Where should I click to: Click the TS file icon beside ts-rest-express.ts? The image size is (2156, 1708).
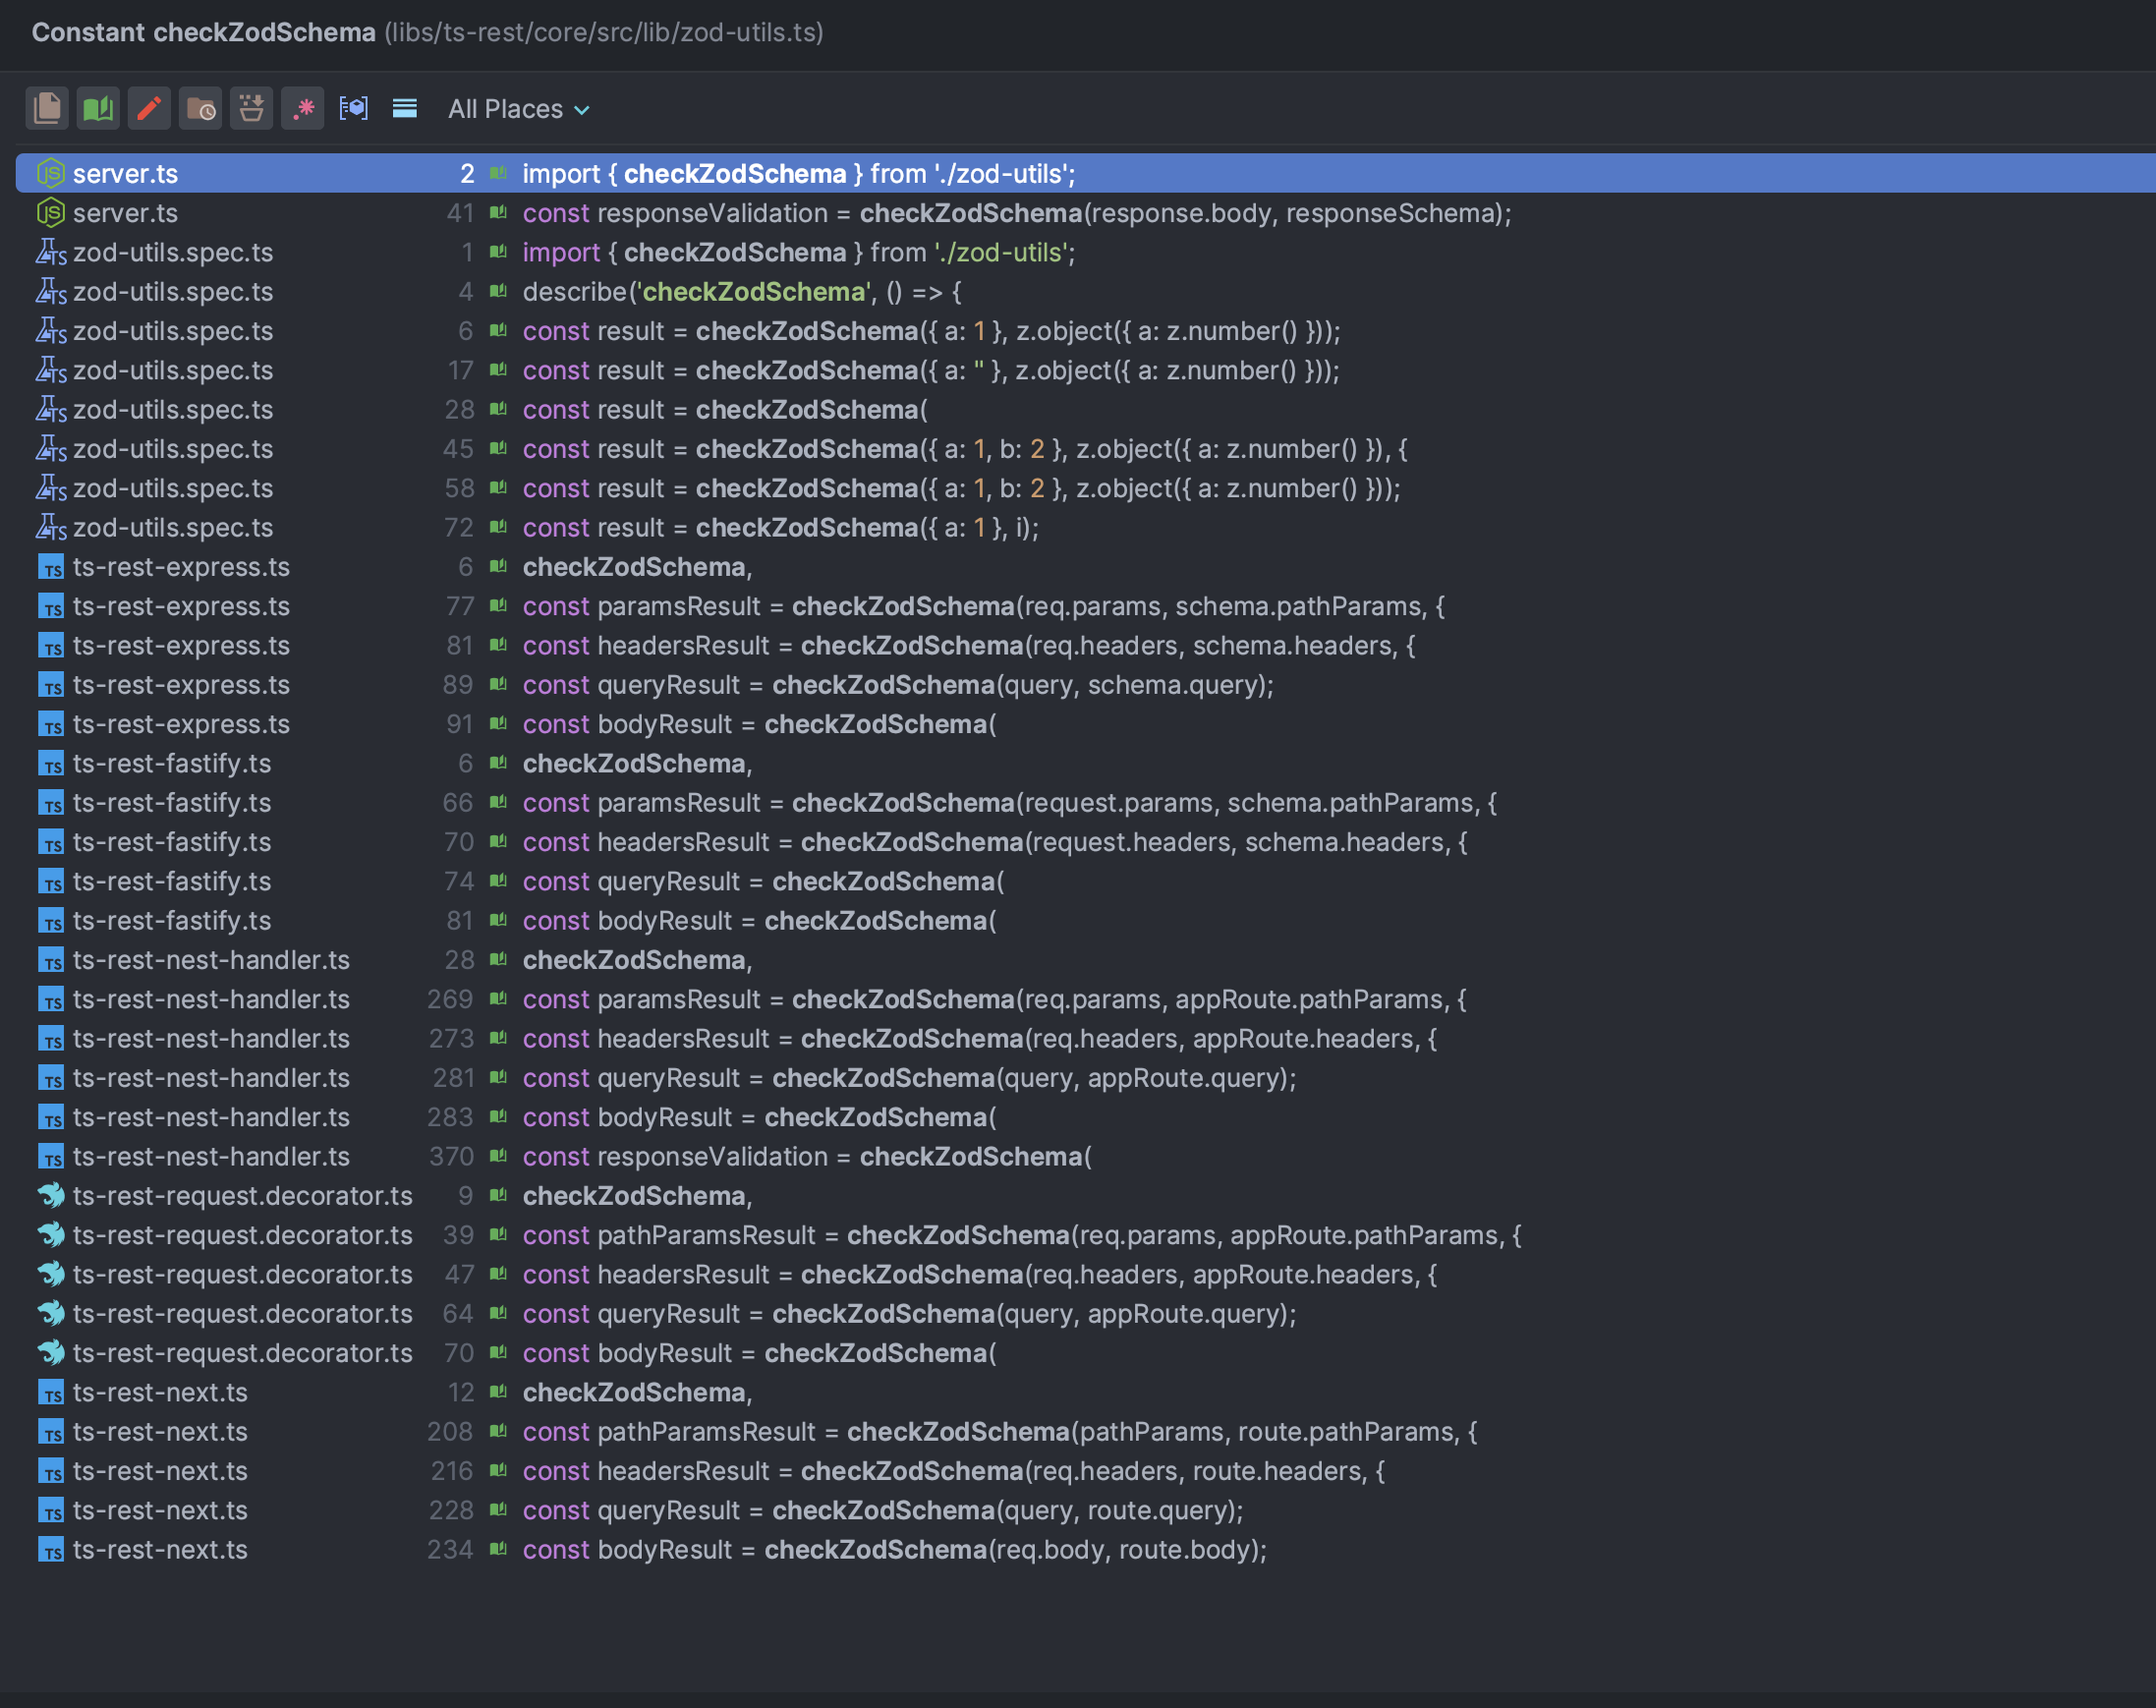[x=51, y=567]
